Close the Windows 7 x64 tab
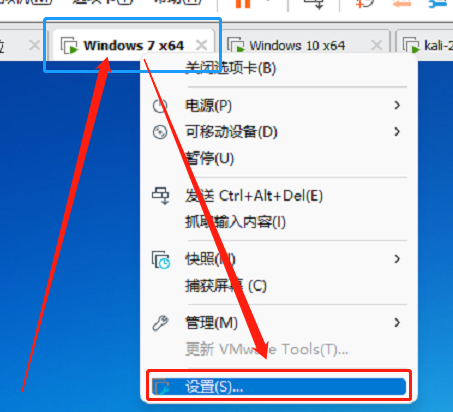453x412 pixels. [201, 45]
